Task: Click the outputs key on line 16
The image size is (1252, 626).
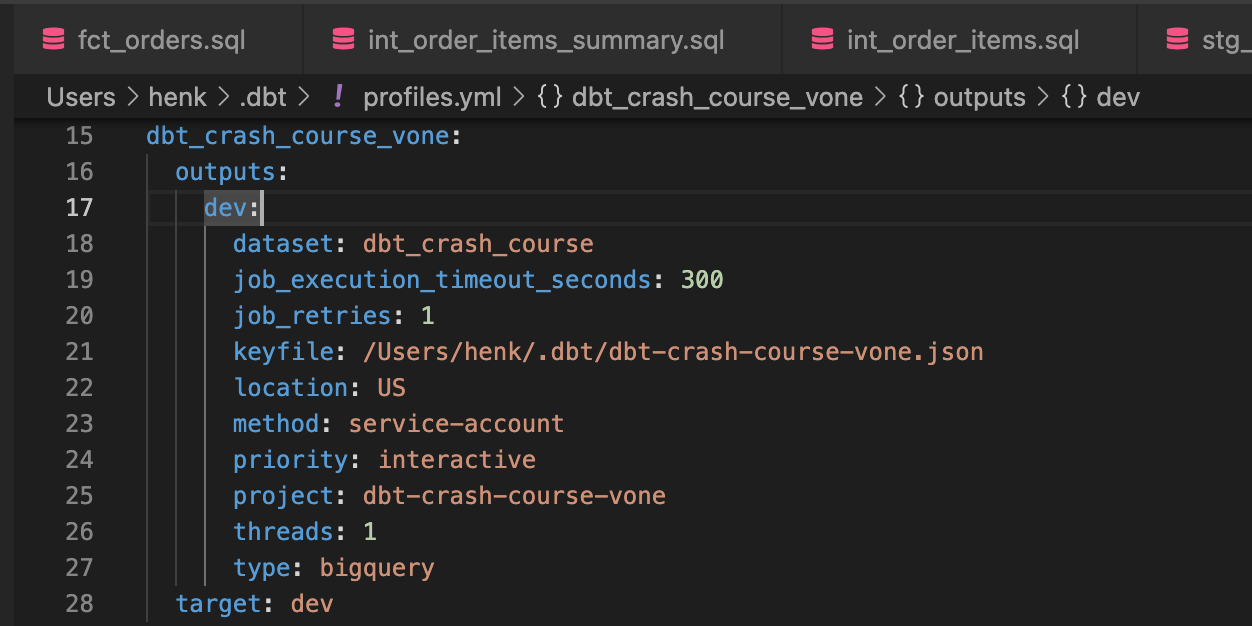Action: 226,171
